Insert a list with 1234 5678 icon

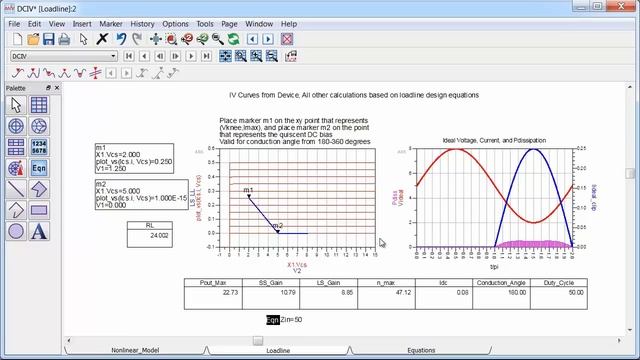[x=39, y=147]
